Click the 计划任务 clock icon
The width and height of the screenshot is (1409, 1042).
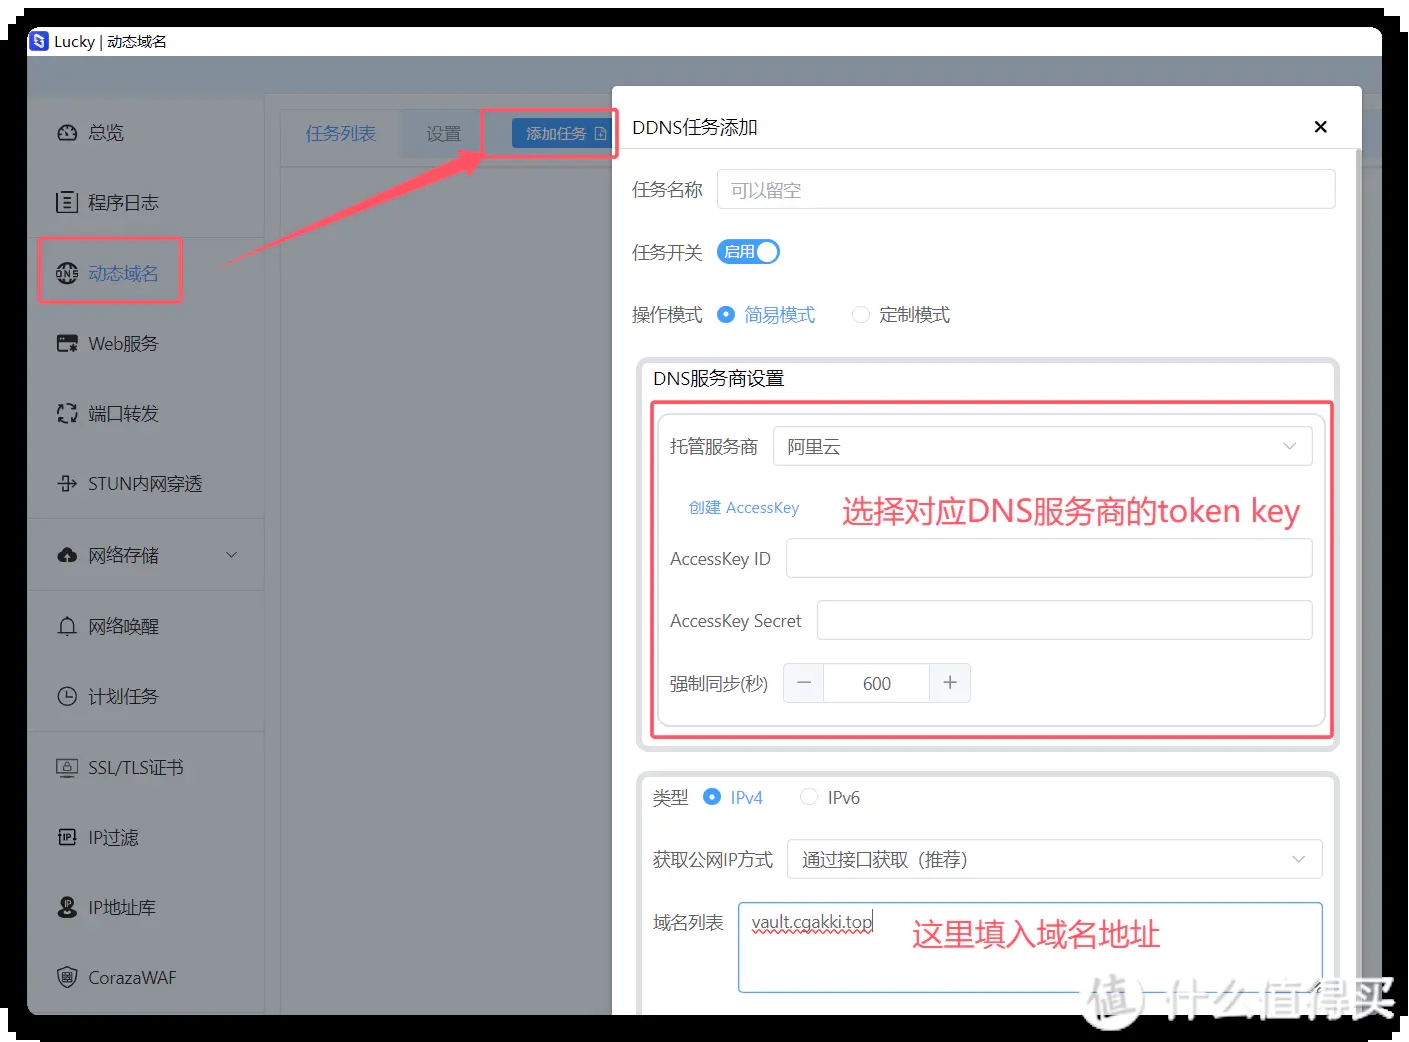pos(67,697)
